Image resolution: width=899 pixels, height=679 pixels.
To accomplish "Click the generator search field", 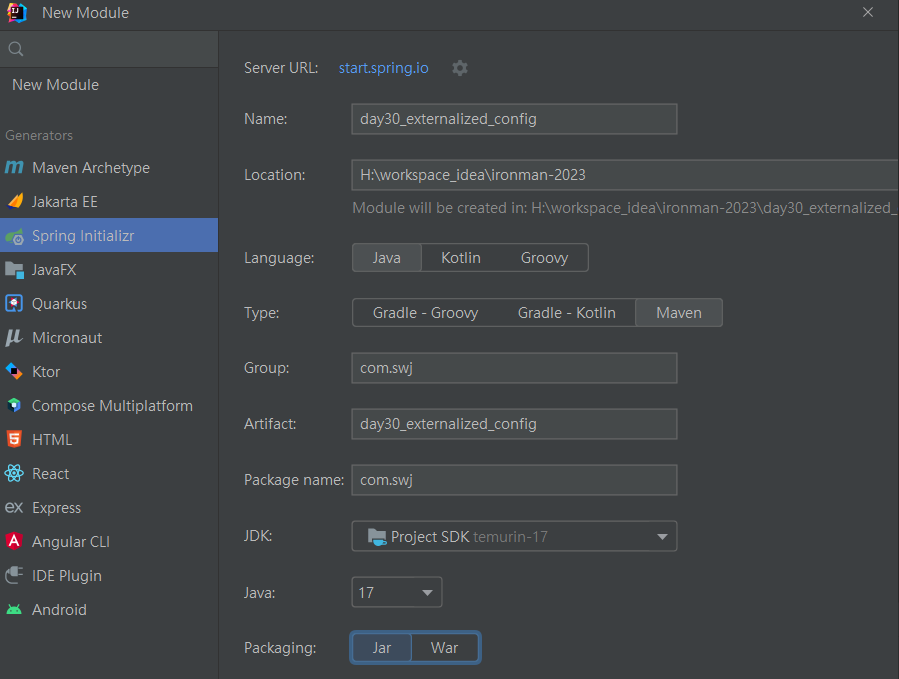I will pos(109,49).
